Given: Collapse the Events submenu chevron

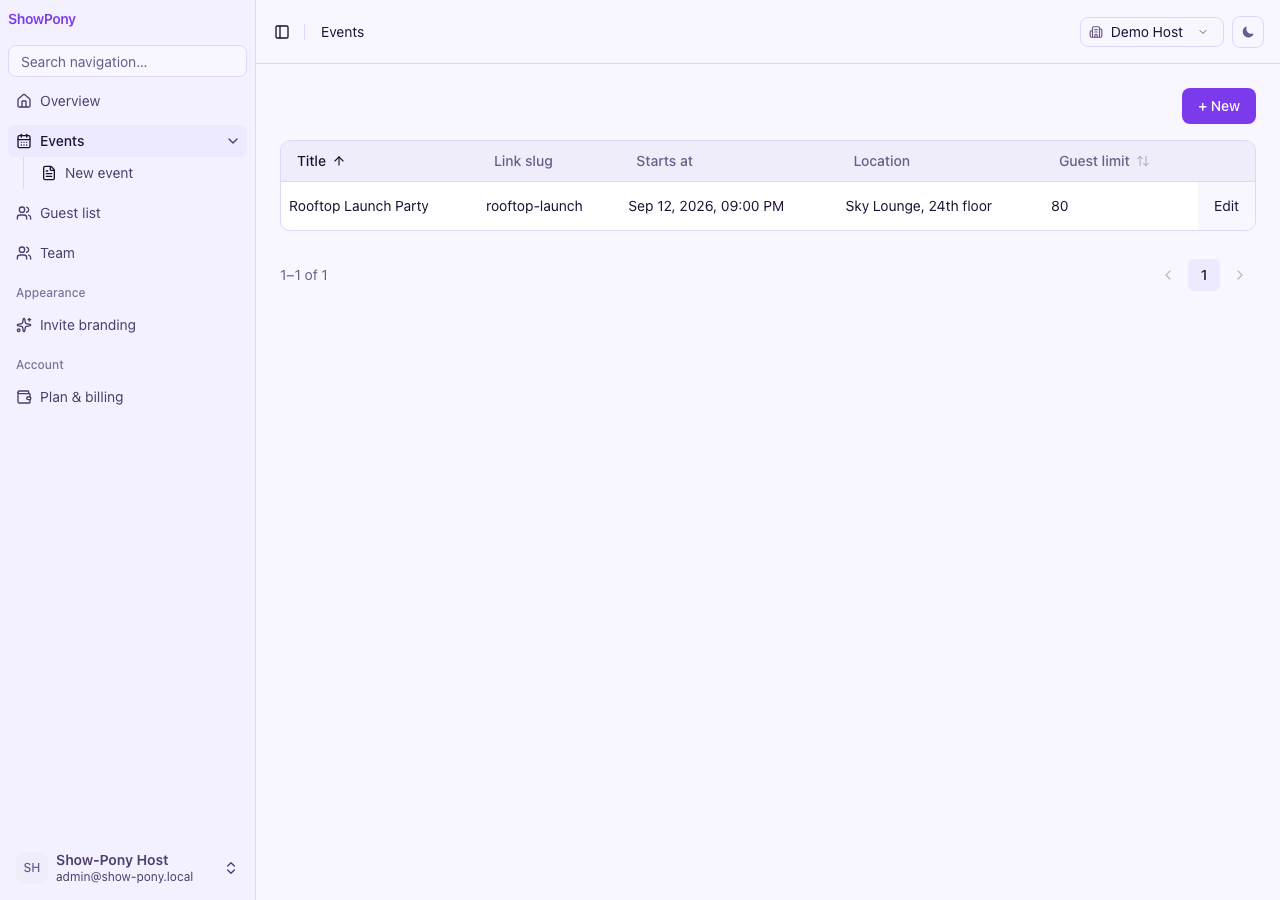Looking at the screenshot, I should [233, 141].
